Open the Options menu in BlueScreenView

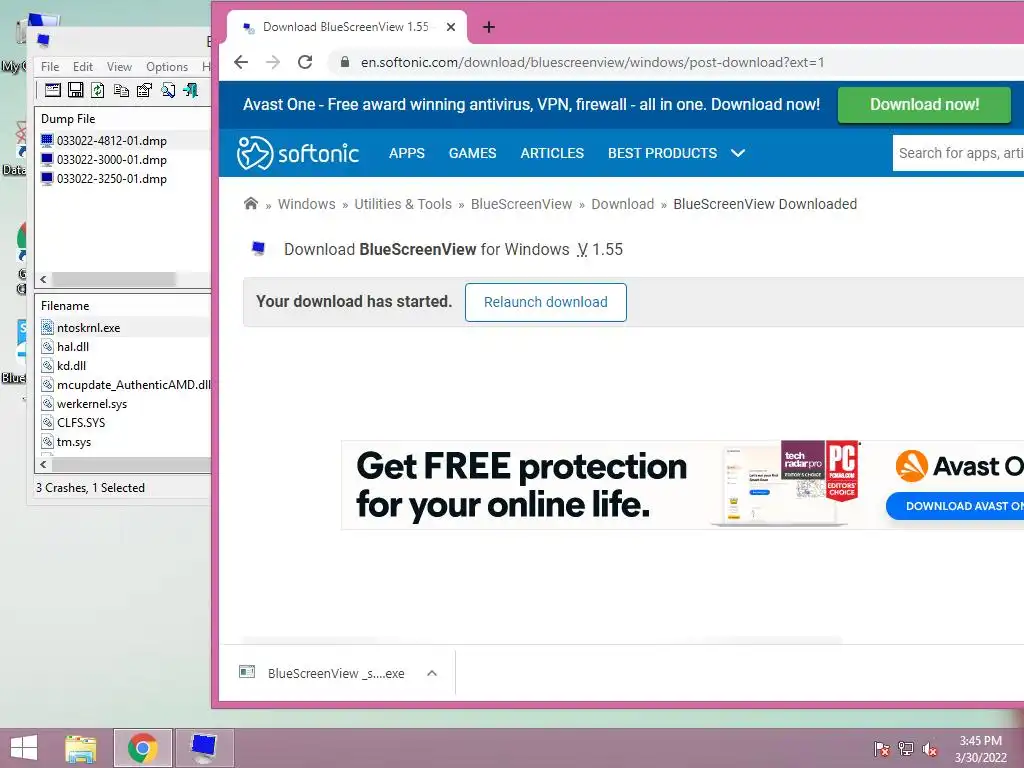[167, 67]
